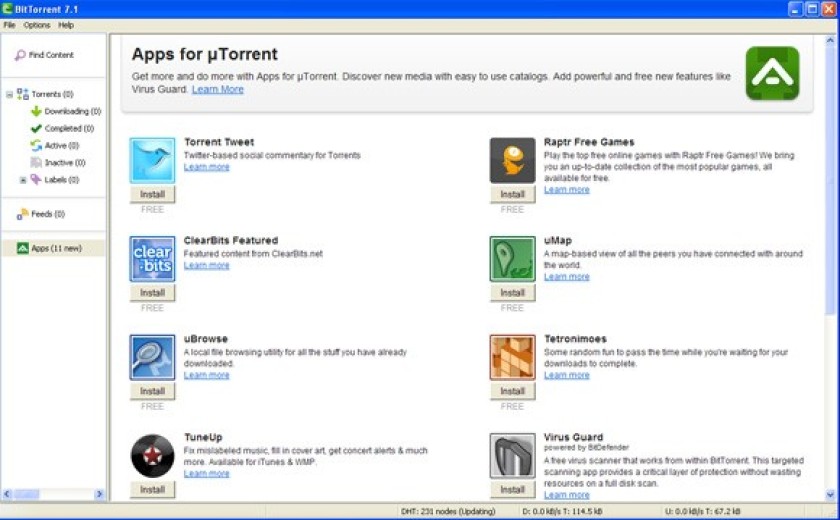Open TuneUp Learn more link

click(x=206, y=474)
